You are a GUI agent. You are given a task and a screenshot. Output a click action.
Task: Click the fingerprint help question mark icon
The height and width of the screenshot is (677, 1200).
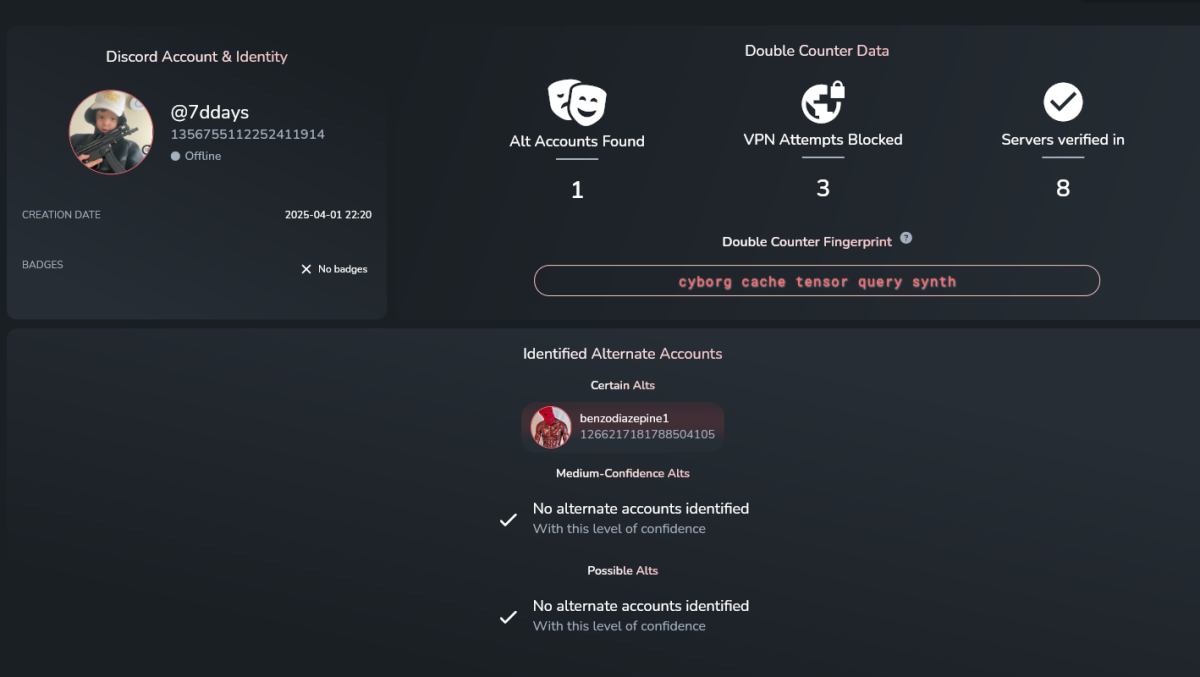tap(906, 238)
